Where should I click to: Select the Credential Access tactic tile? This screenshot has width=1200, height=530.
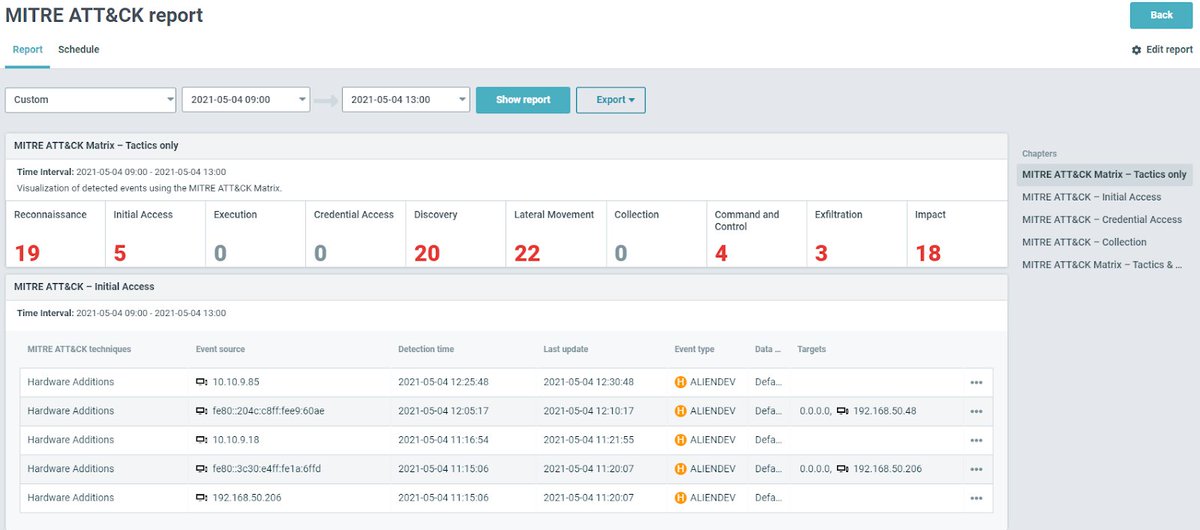pyautogui.click(x=355, y=234)
